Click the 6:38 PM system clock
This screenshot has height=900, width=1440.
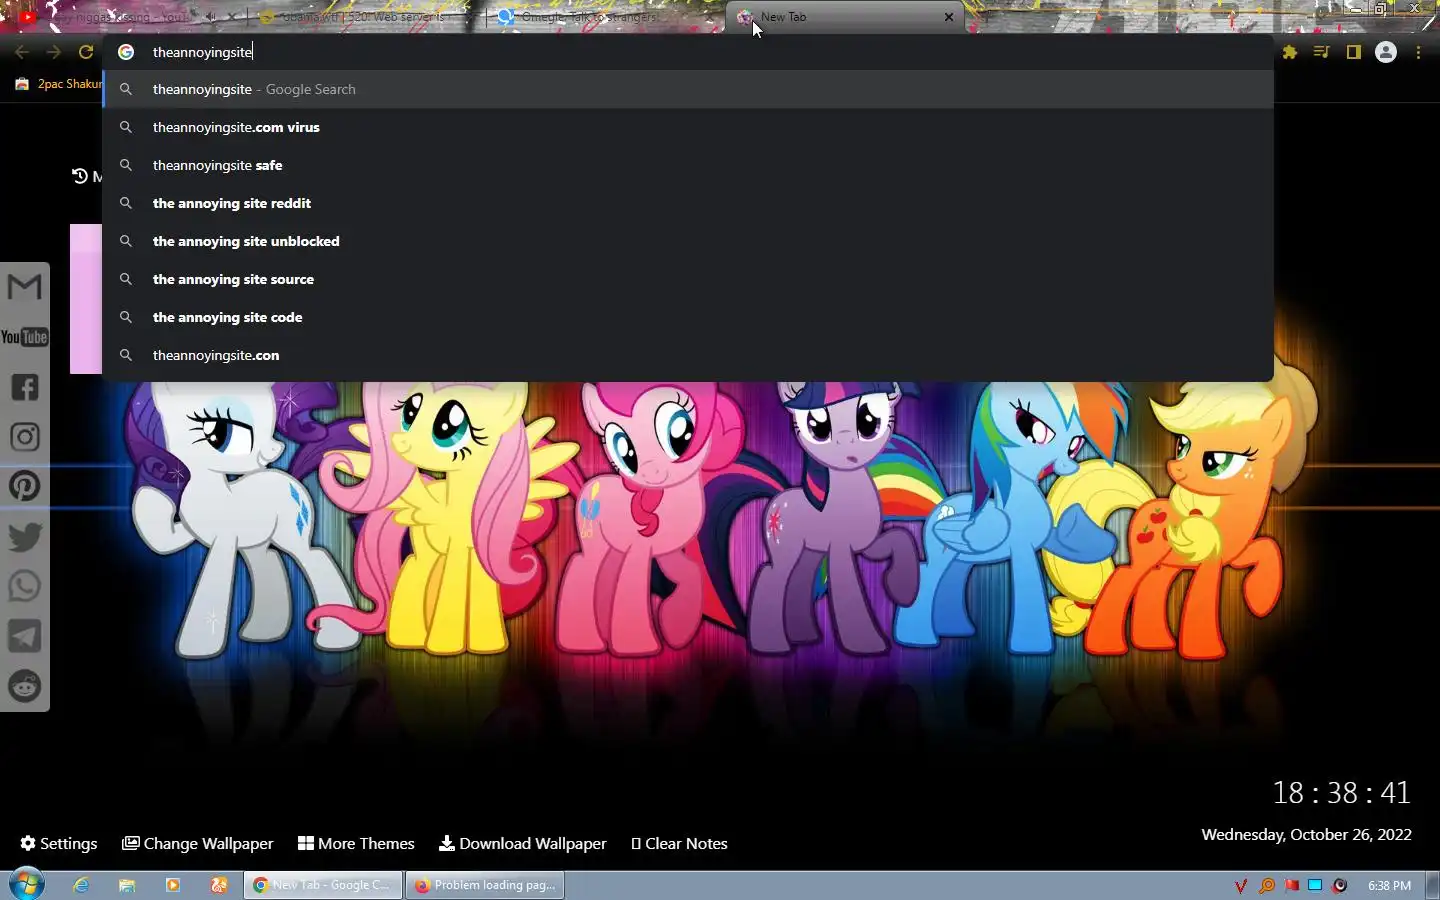click(x=1389, y=885)
